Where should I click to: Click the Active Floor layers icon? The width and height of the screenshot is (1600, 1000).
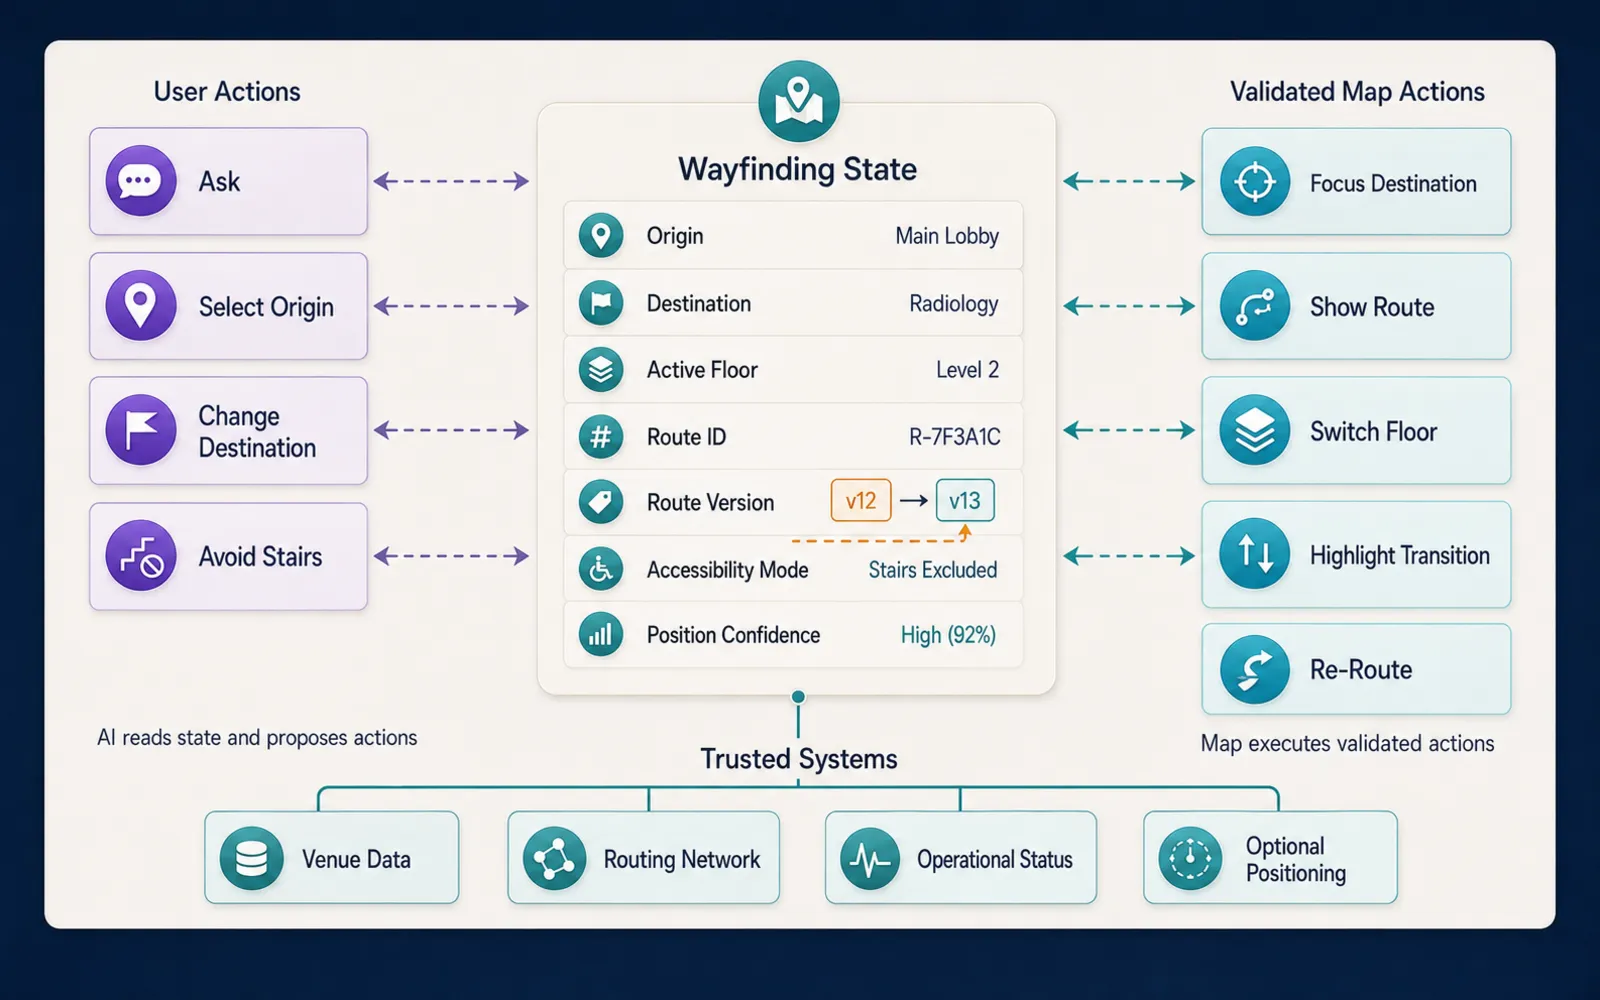pos(601,370)
